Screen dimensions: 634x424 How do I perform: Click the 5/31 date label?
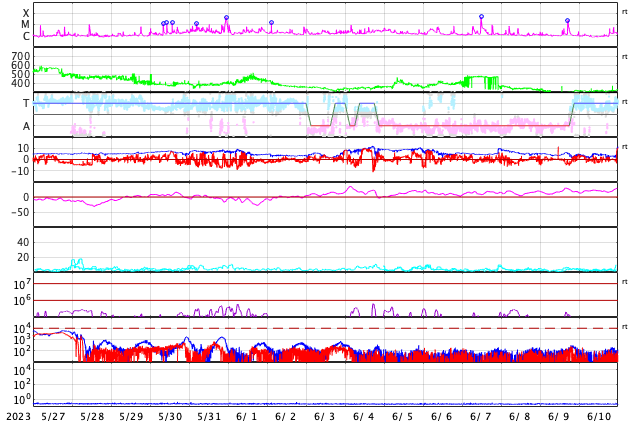tap(209, 416)
